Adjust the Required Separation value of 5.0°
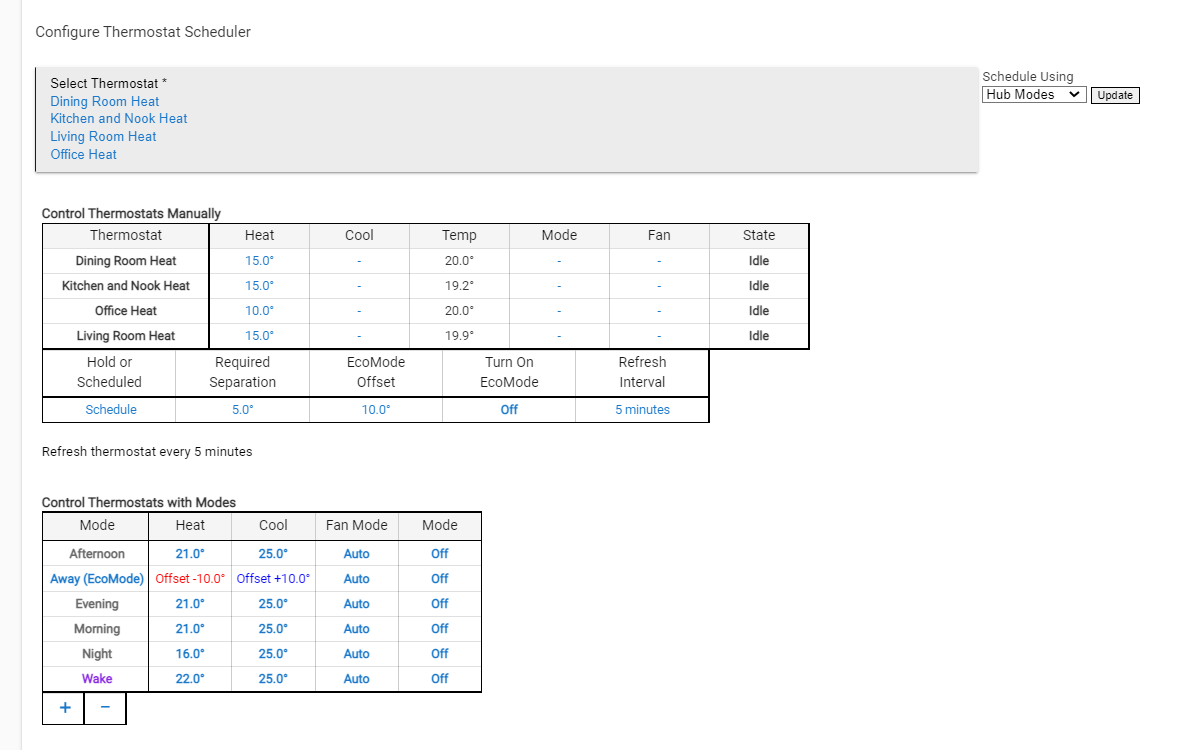This screenshot has width=1189, height=750. (241, 409)
